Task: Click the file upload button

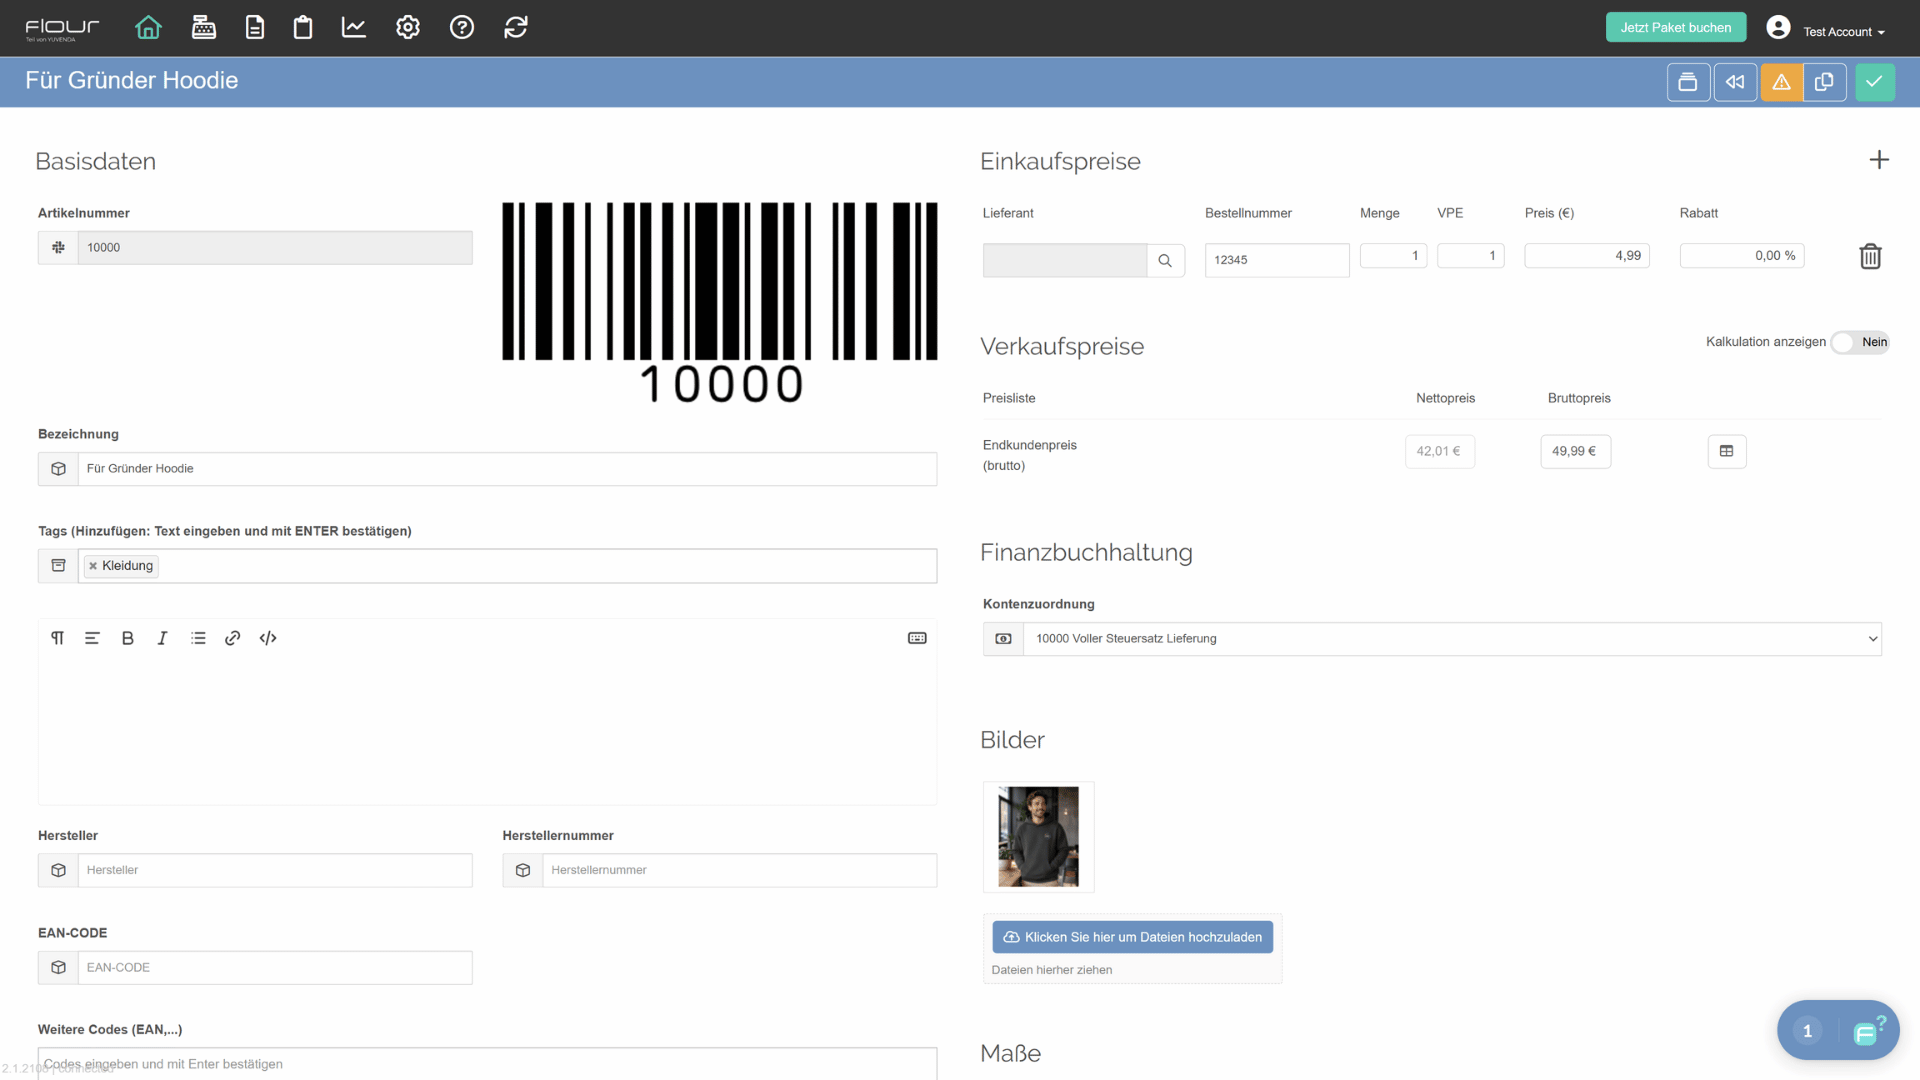Action: pyautogui.click(x=1132, y=937)
